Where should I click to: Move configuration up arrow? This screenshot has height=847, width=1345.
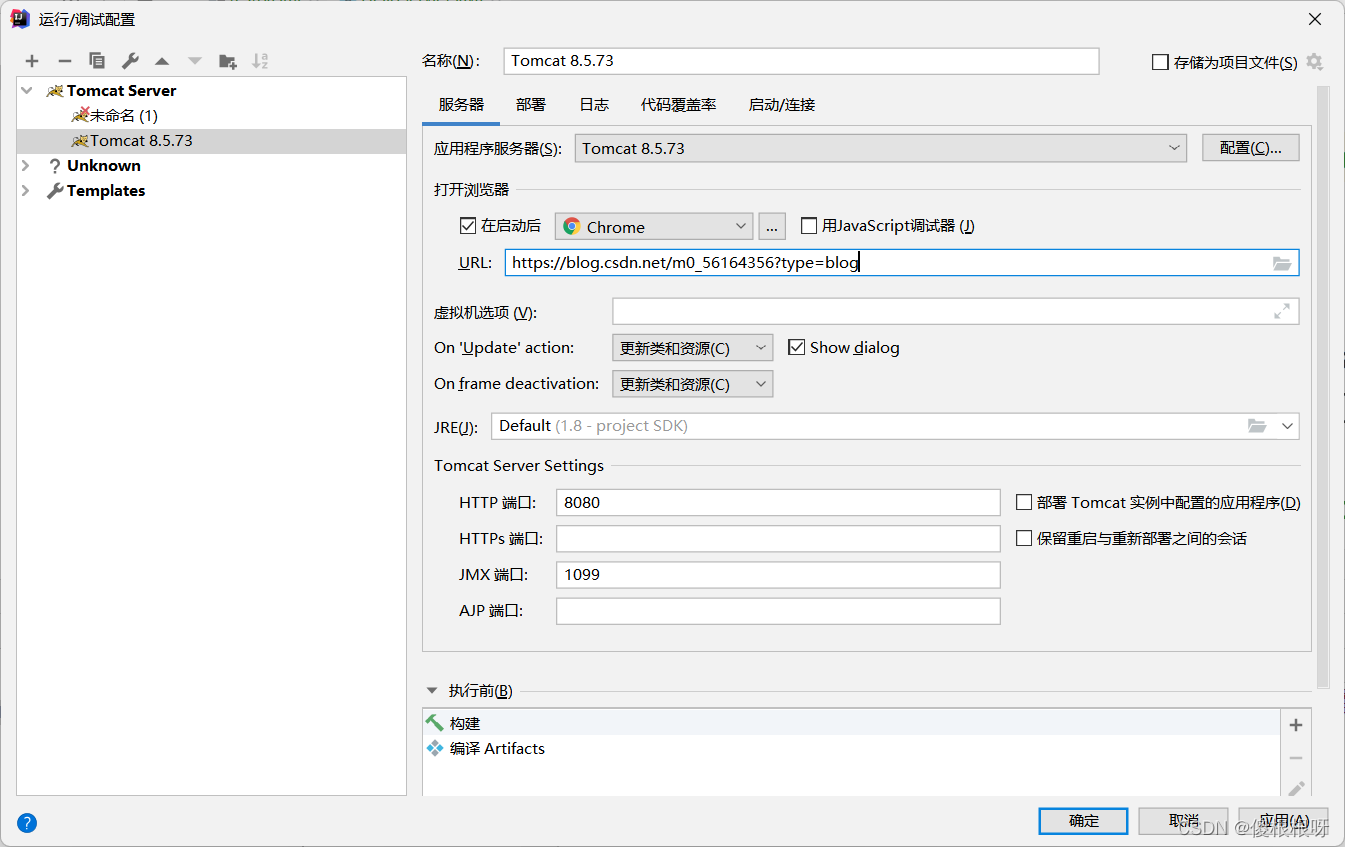click(162, 61)
